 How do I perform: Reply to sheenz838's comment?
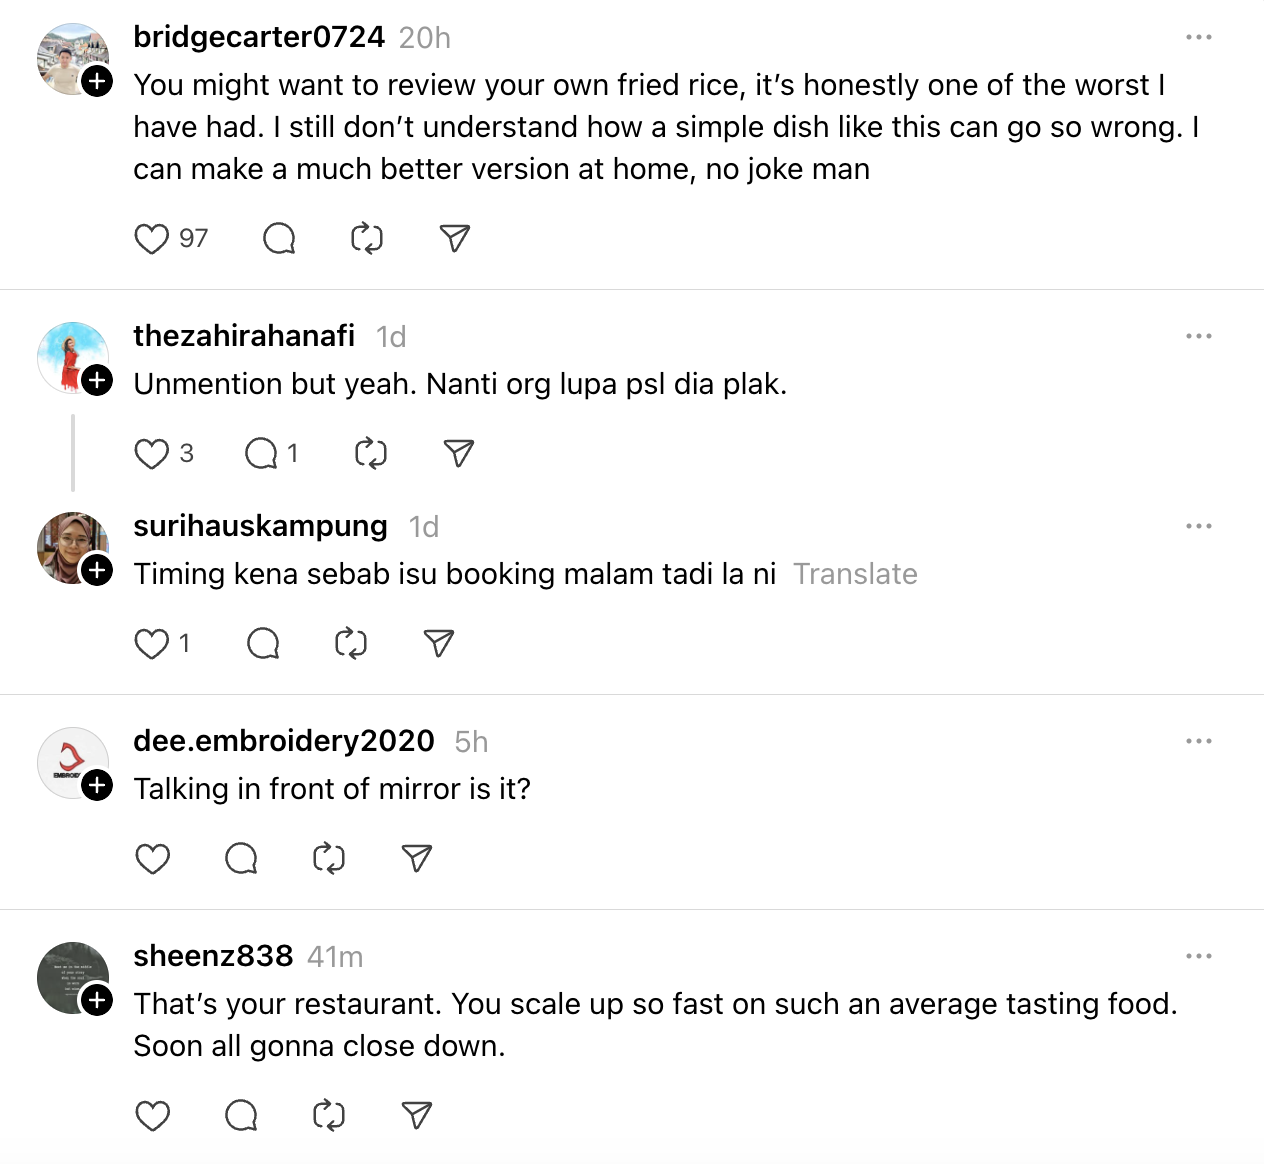241,1116
